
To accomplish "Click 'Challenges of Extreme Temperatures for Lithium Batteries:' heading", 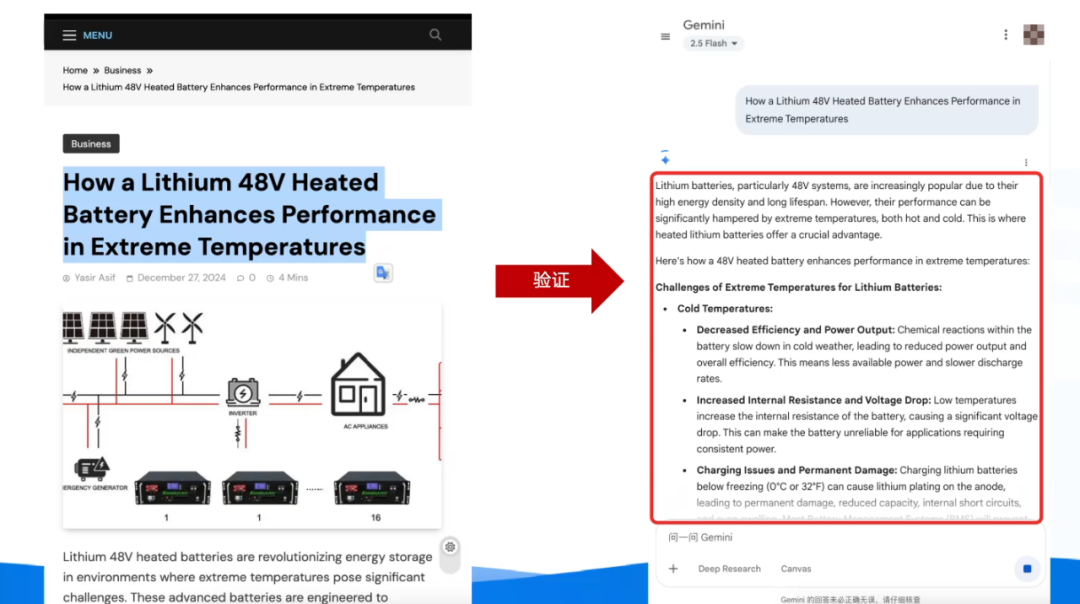I will [x=798, y=287].
